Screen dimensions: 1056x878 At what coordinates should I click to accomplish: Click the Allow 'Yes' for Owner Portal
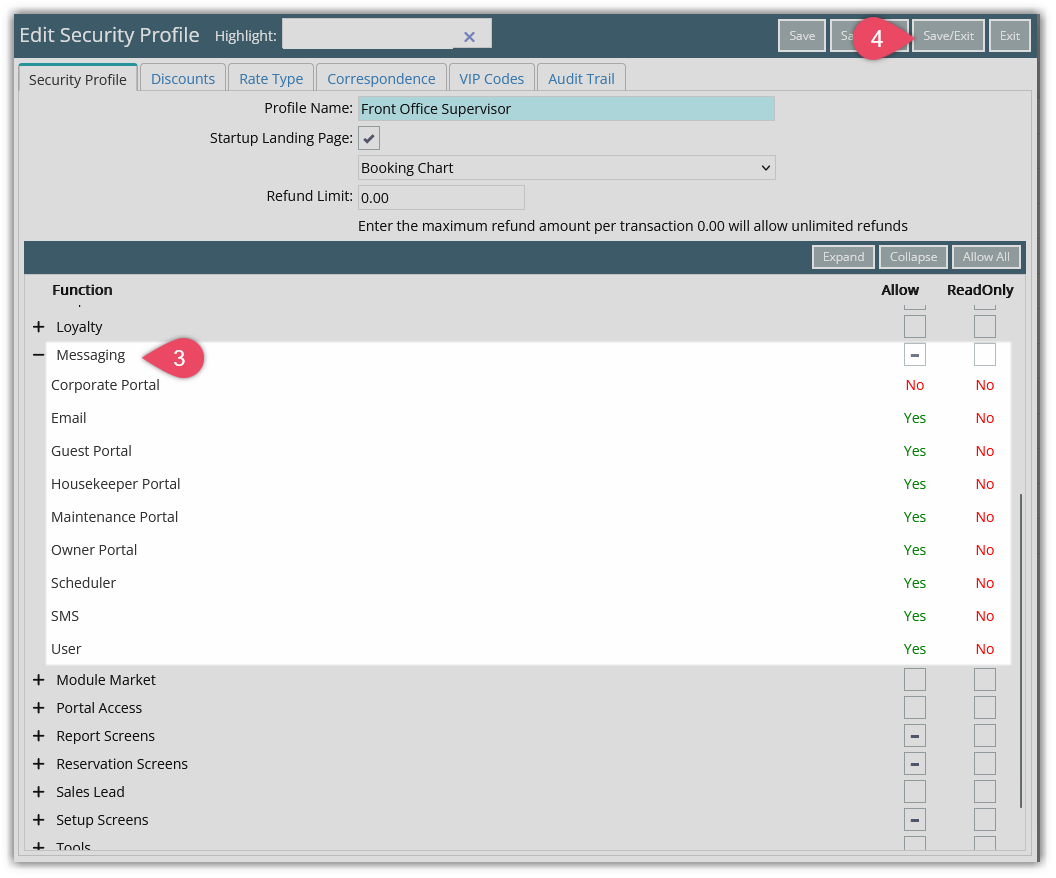[x=915, y=551]
